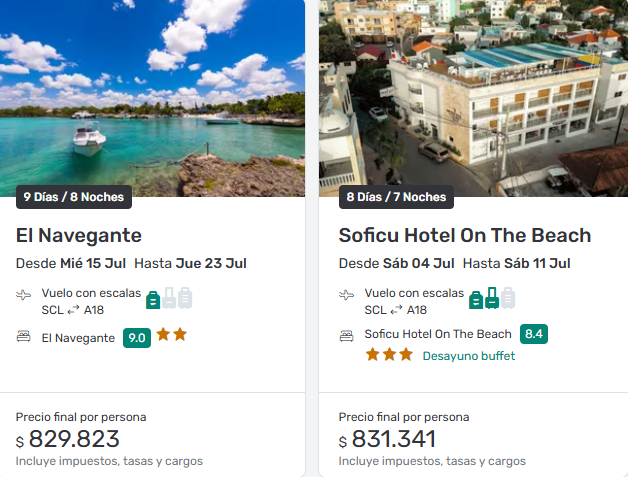The image size is (628, 477).
Task: Click the 9 Días / 8 Noches badge
Action: (74, 197)
